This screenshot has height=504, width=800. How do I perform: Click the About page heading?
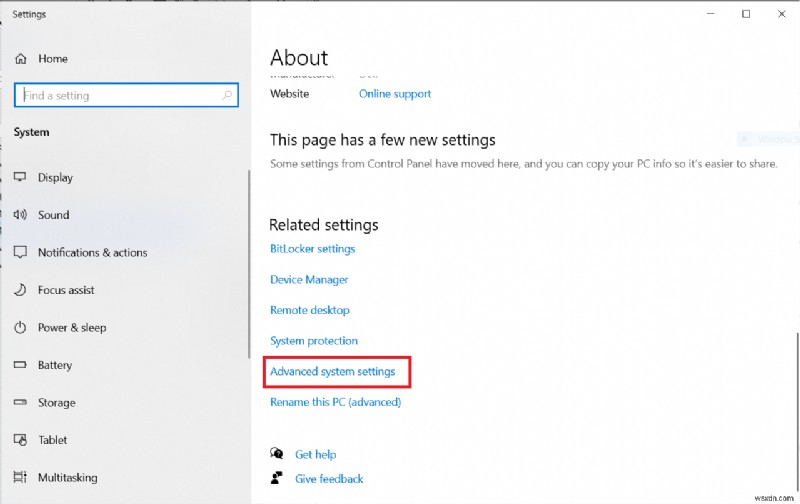(x=299, y=58)
